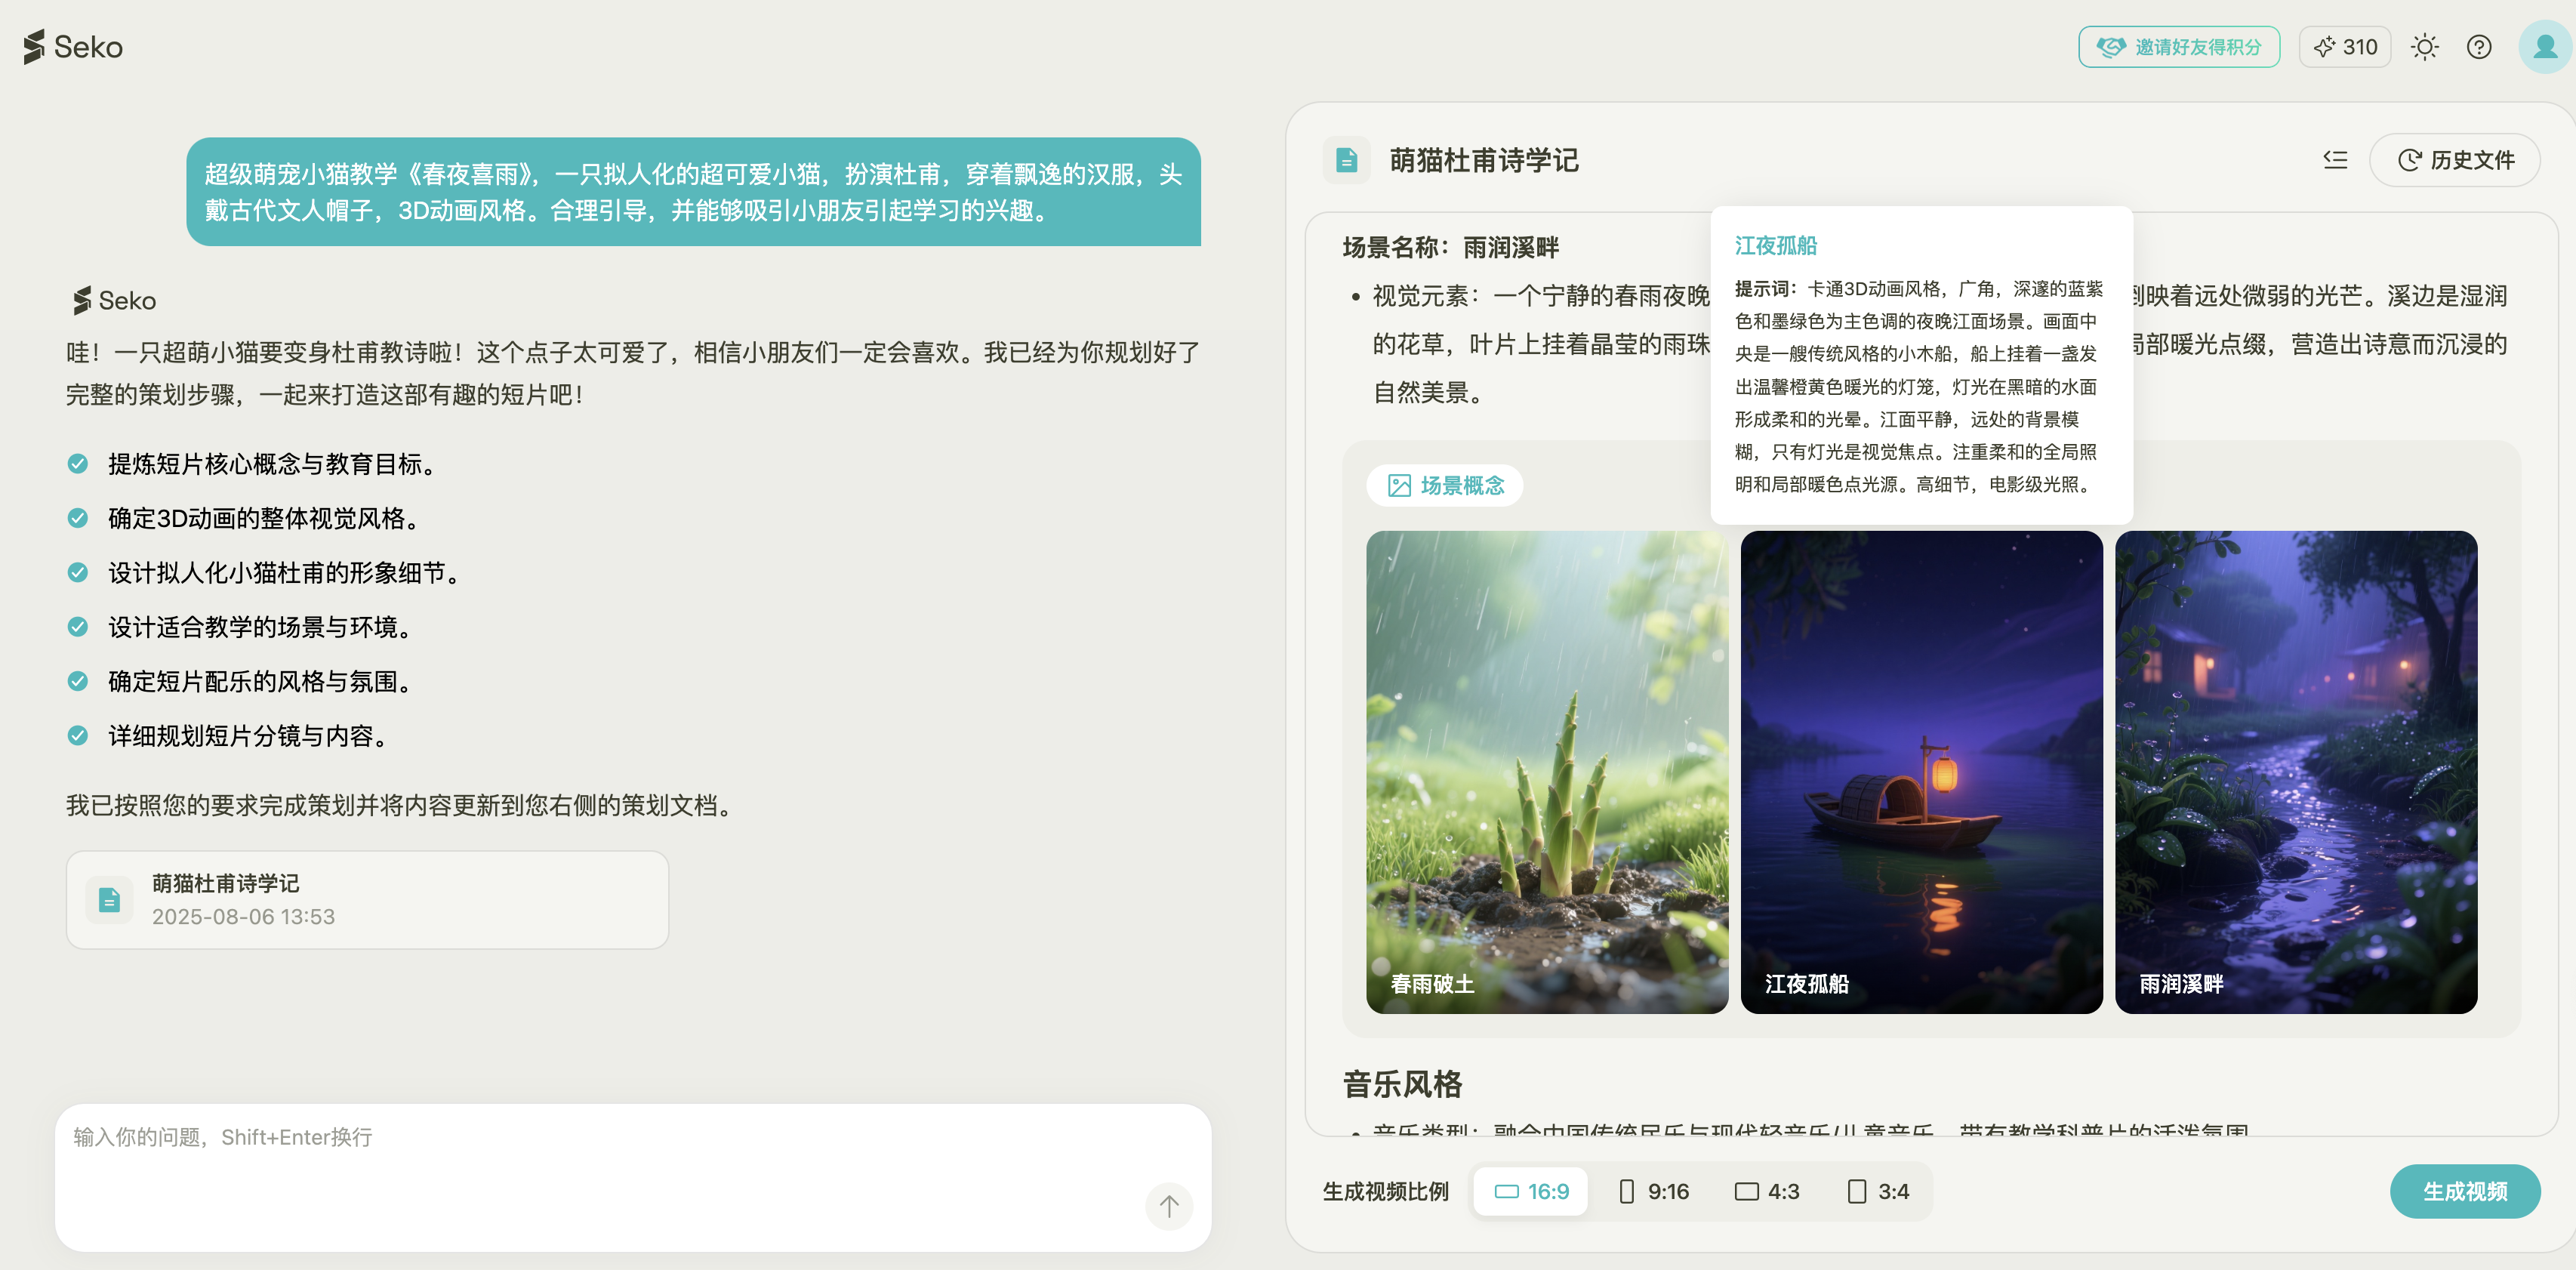Click the user prompt bubble about 春夜喜雨
2576x1270 pixels.
point(693,192)
